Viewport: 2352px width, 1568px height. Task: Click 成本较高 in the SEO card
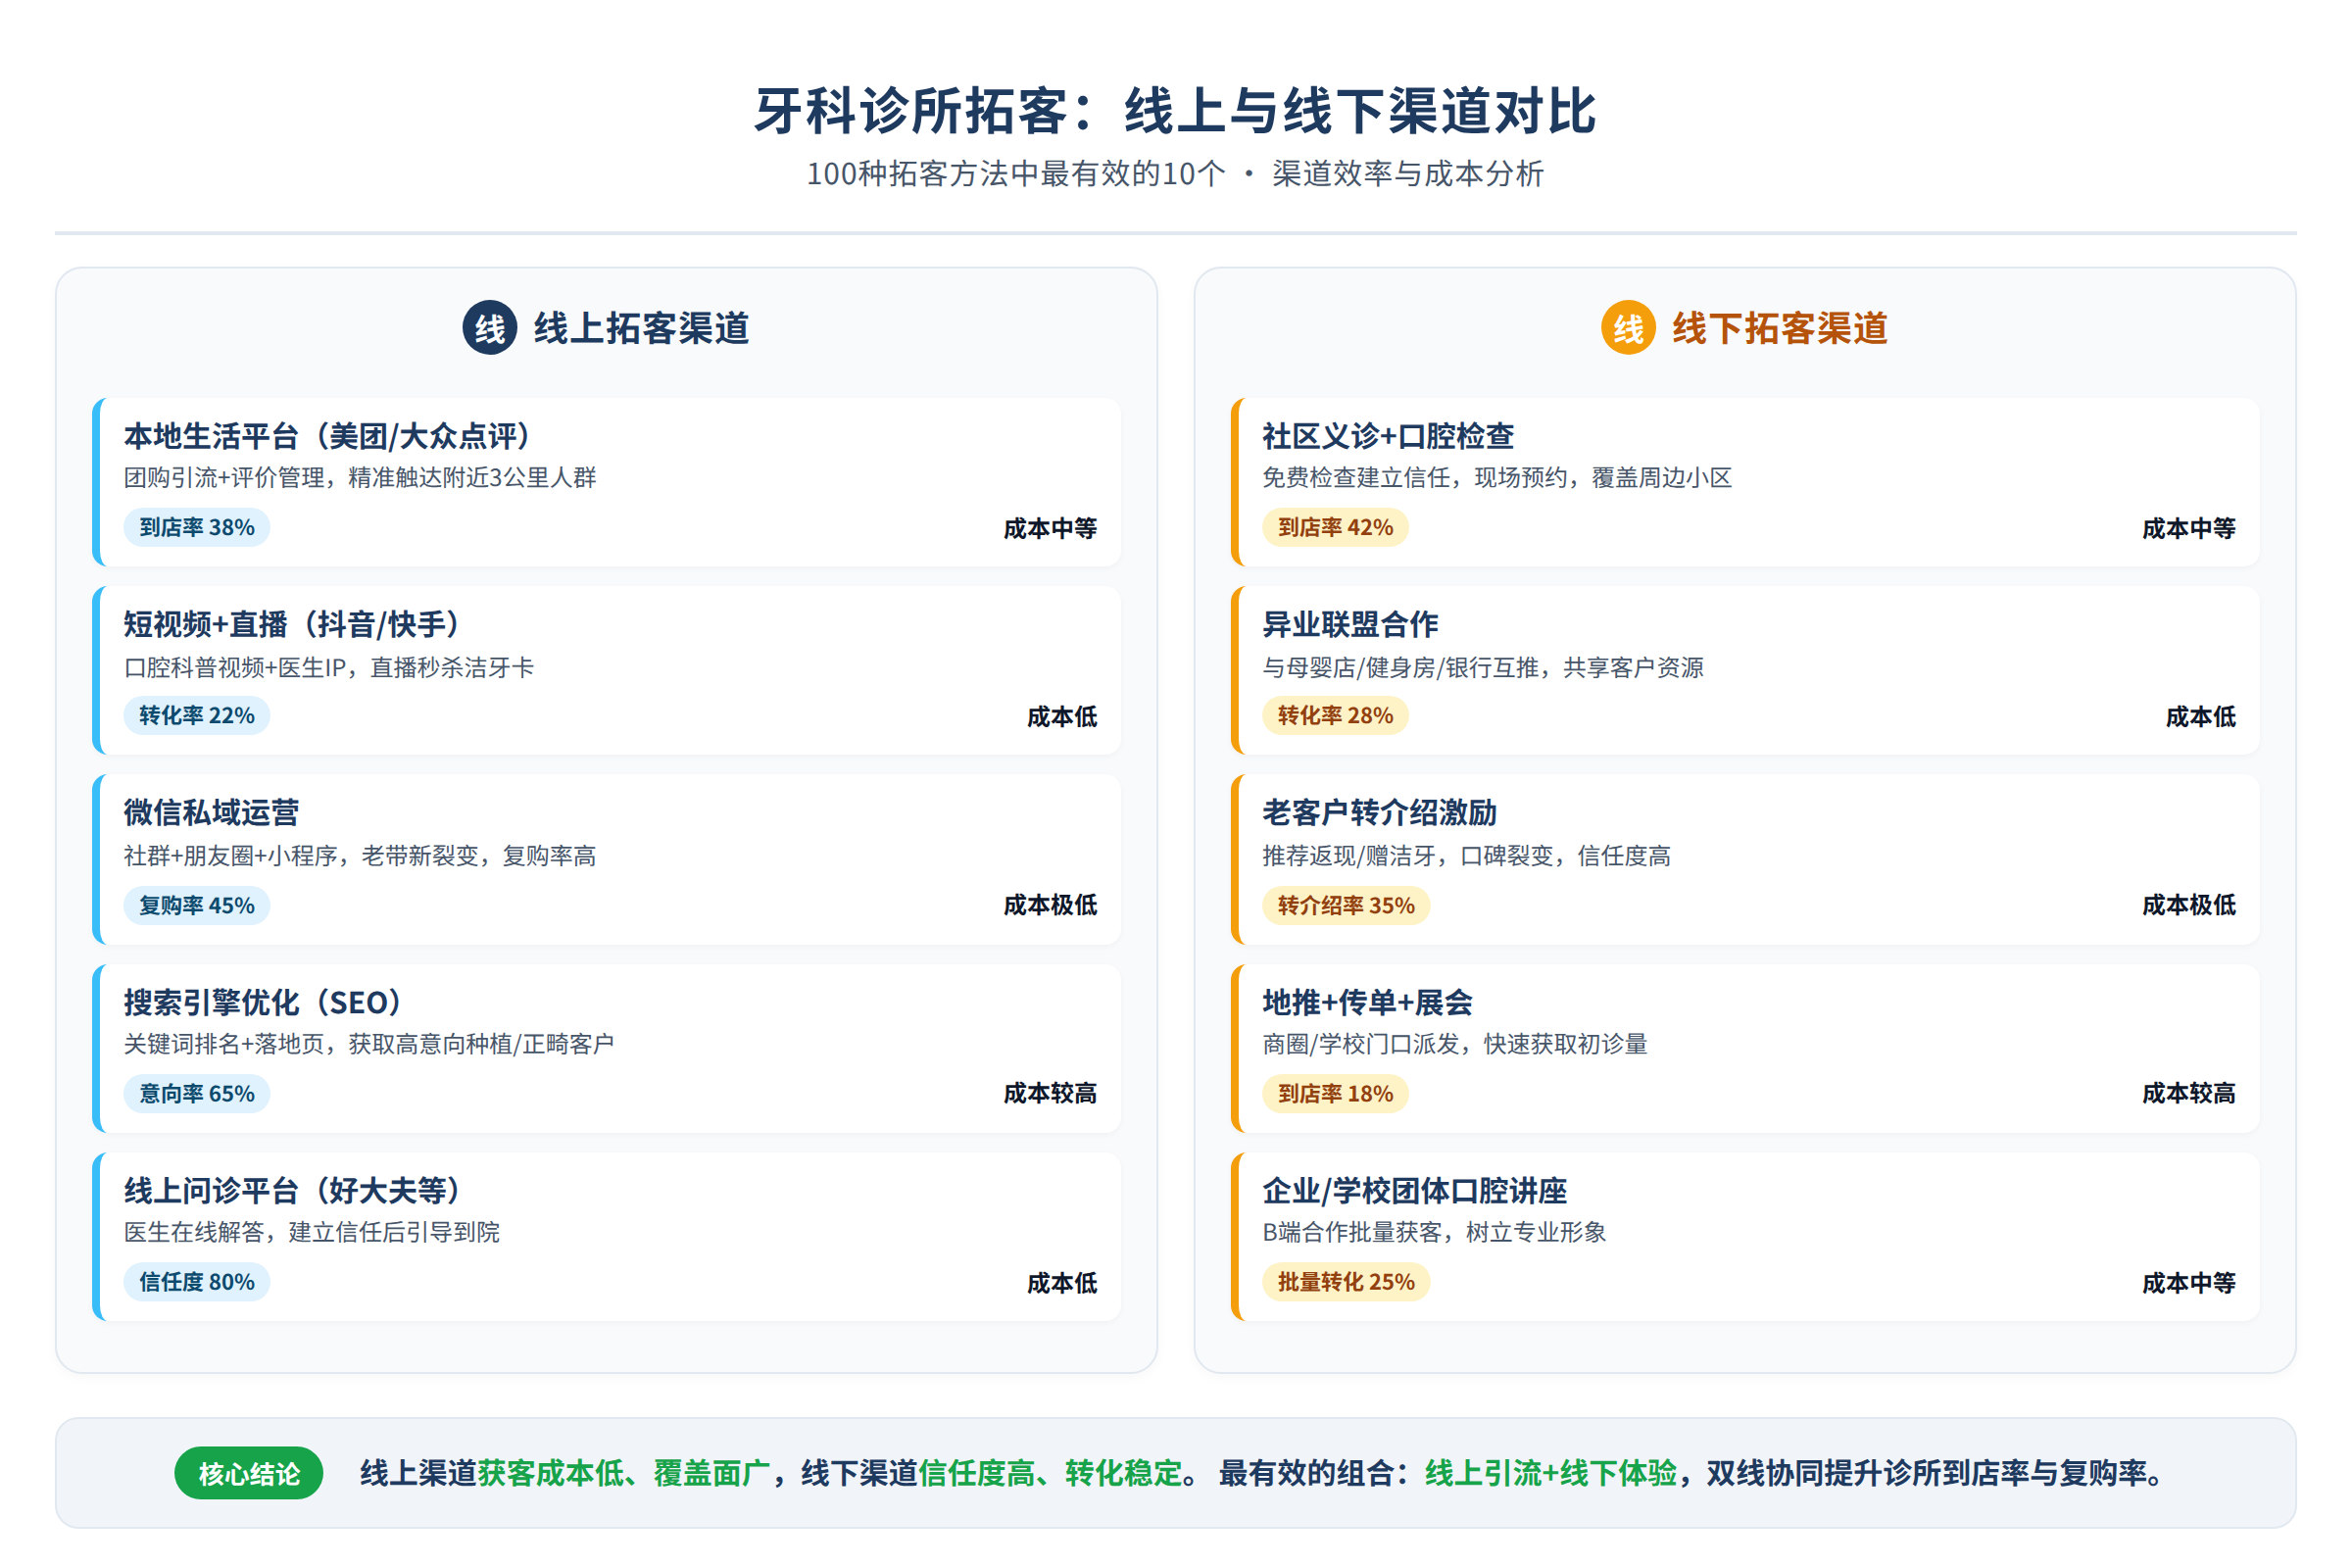click(x=1050, y=1093)
